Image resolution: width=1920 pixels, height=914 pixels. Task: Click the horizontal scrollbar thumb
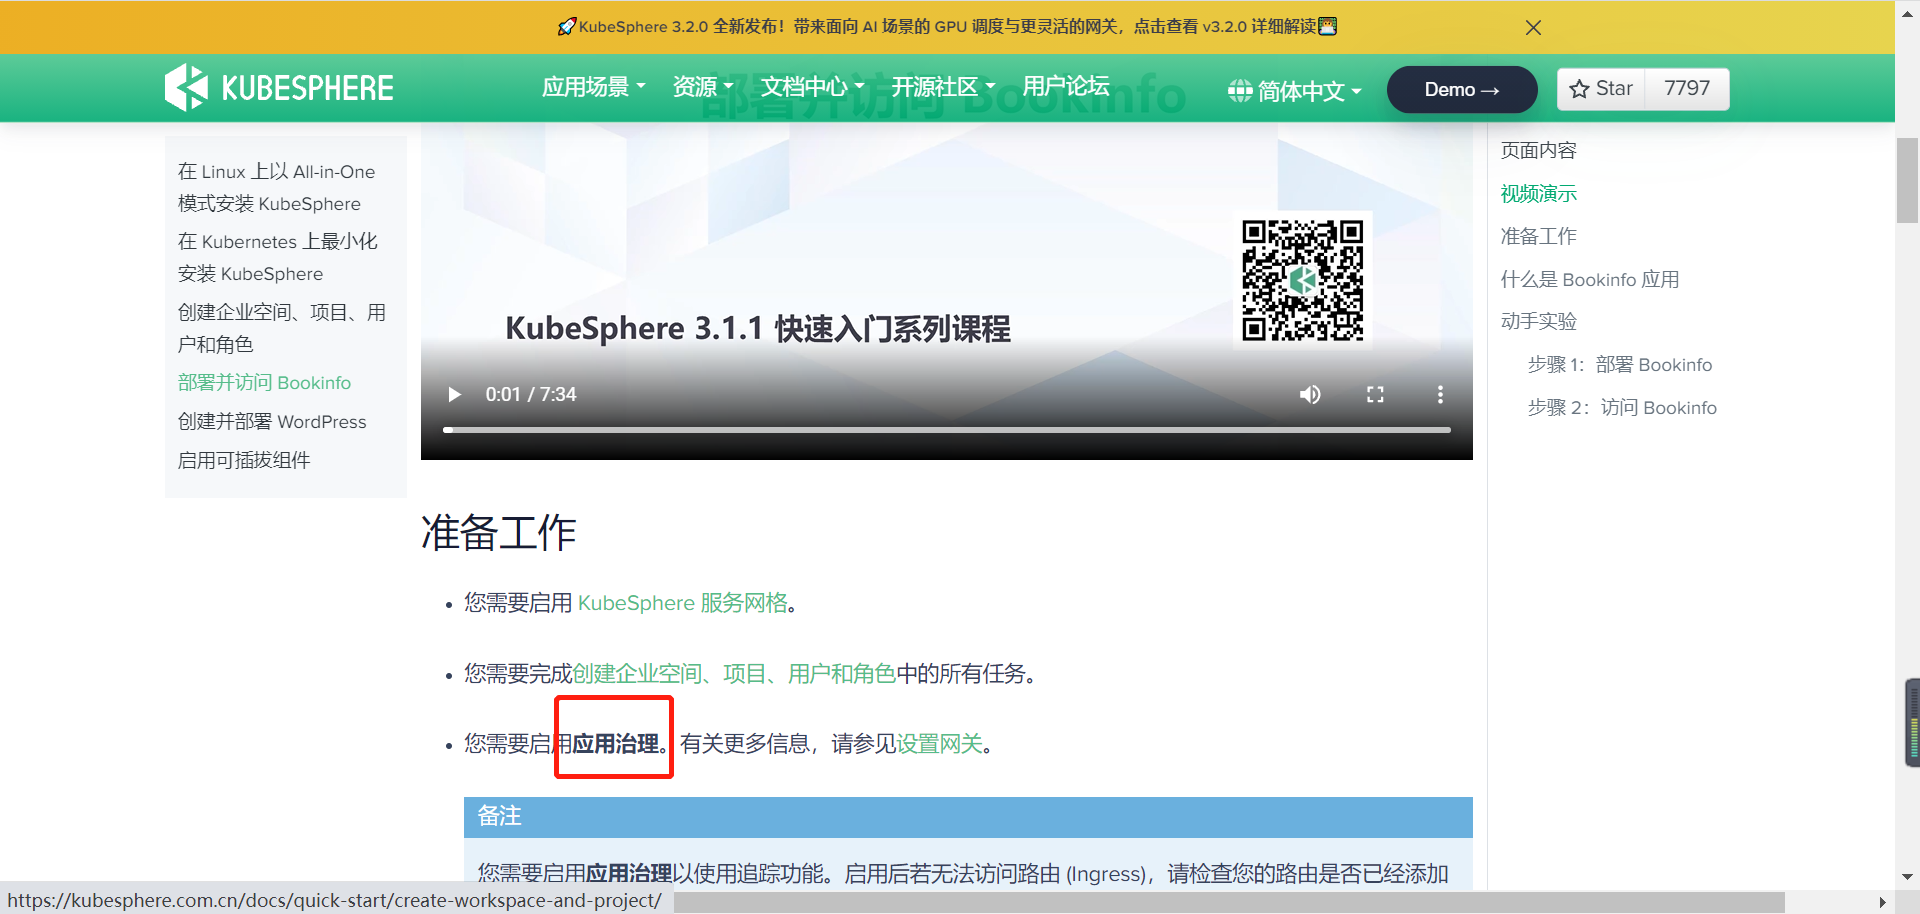[1229, 902]
